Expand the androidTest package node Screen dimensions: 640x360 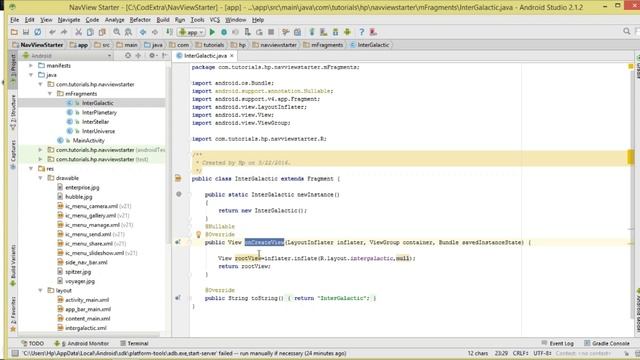pos(40,150)
